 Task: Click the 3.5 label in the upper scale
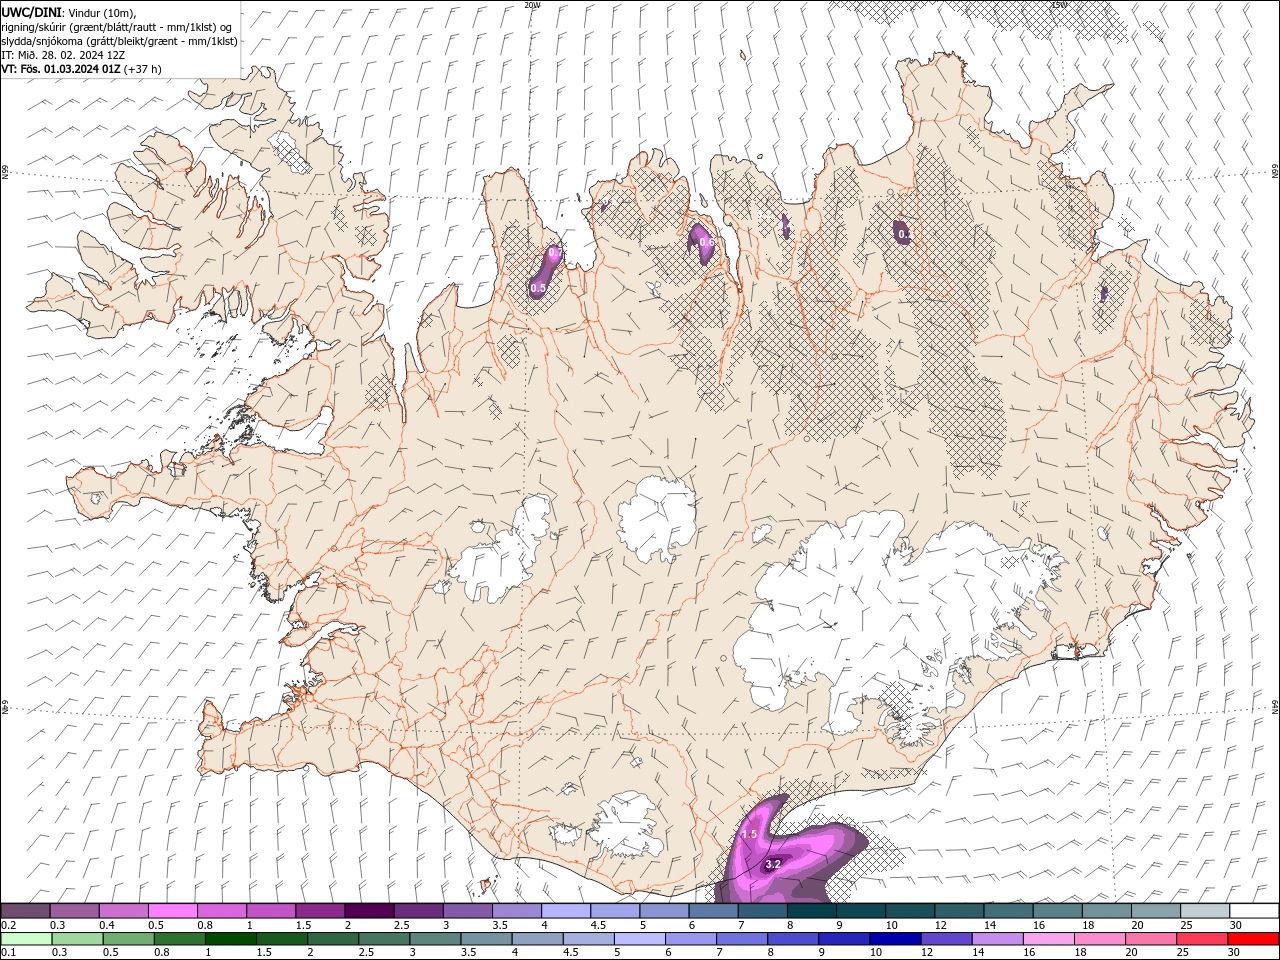(x=499, y=925)
